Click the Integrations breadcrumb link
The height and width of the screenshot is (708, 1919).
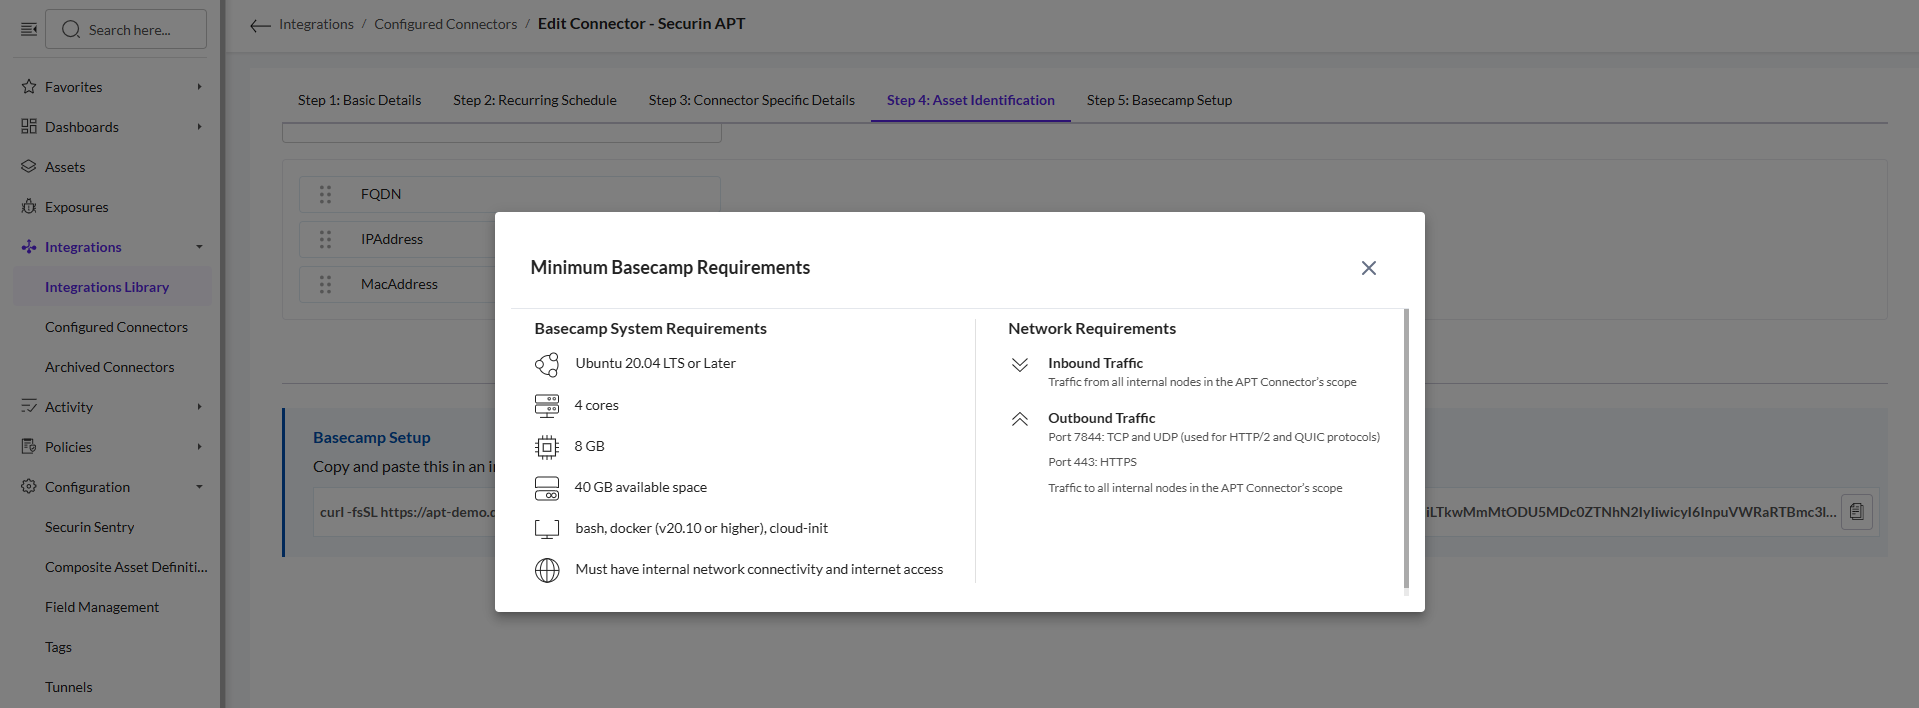pyautogui.click(x=316, y=24)
